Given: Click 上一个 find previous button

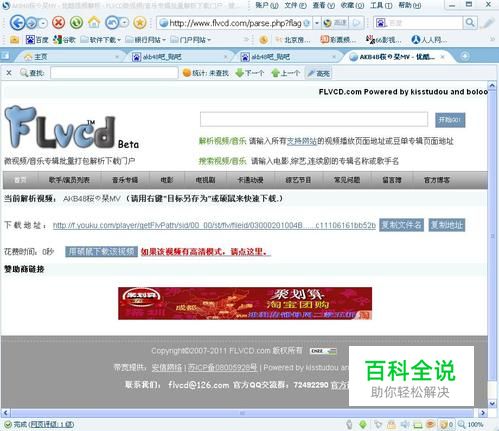Looking at the screenshot, I should (286, 73).
